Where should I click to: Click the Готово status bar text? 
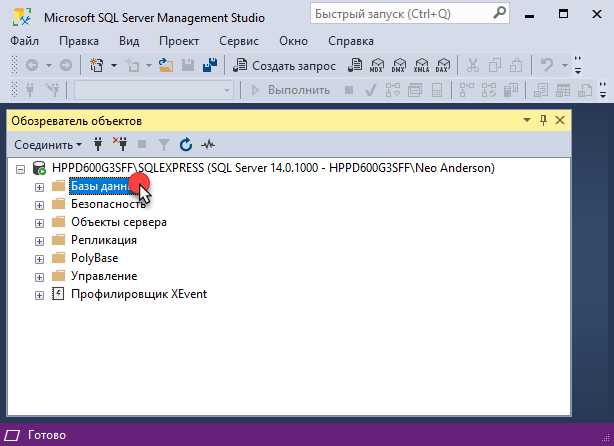[x=47, y=435]
